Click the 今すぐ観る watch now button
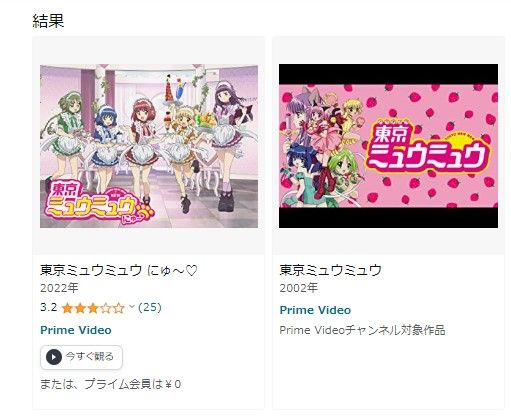Image resolution: width=511 pixels, height=417 pixels. [81, 357]
